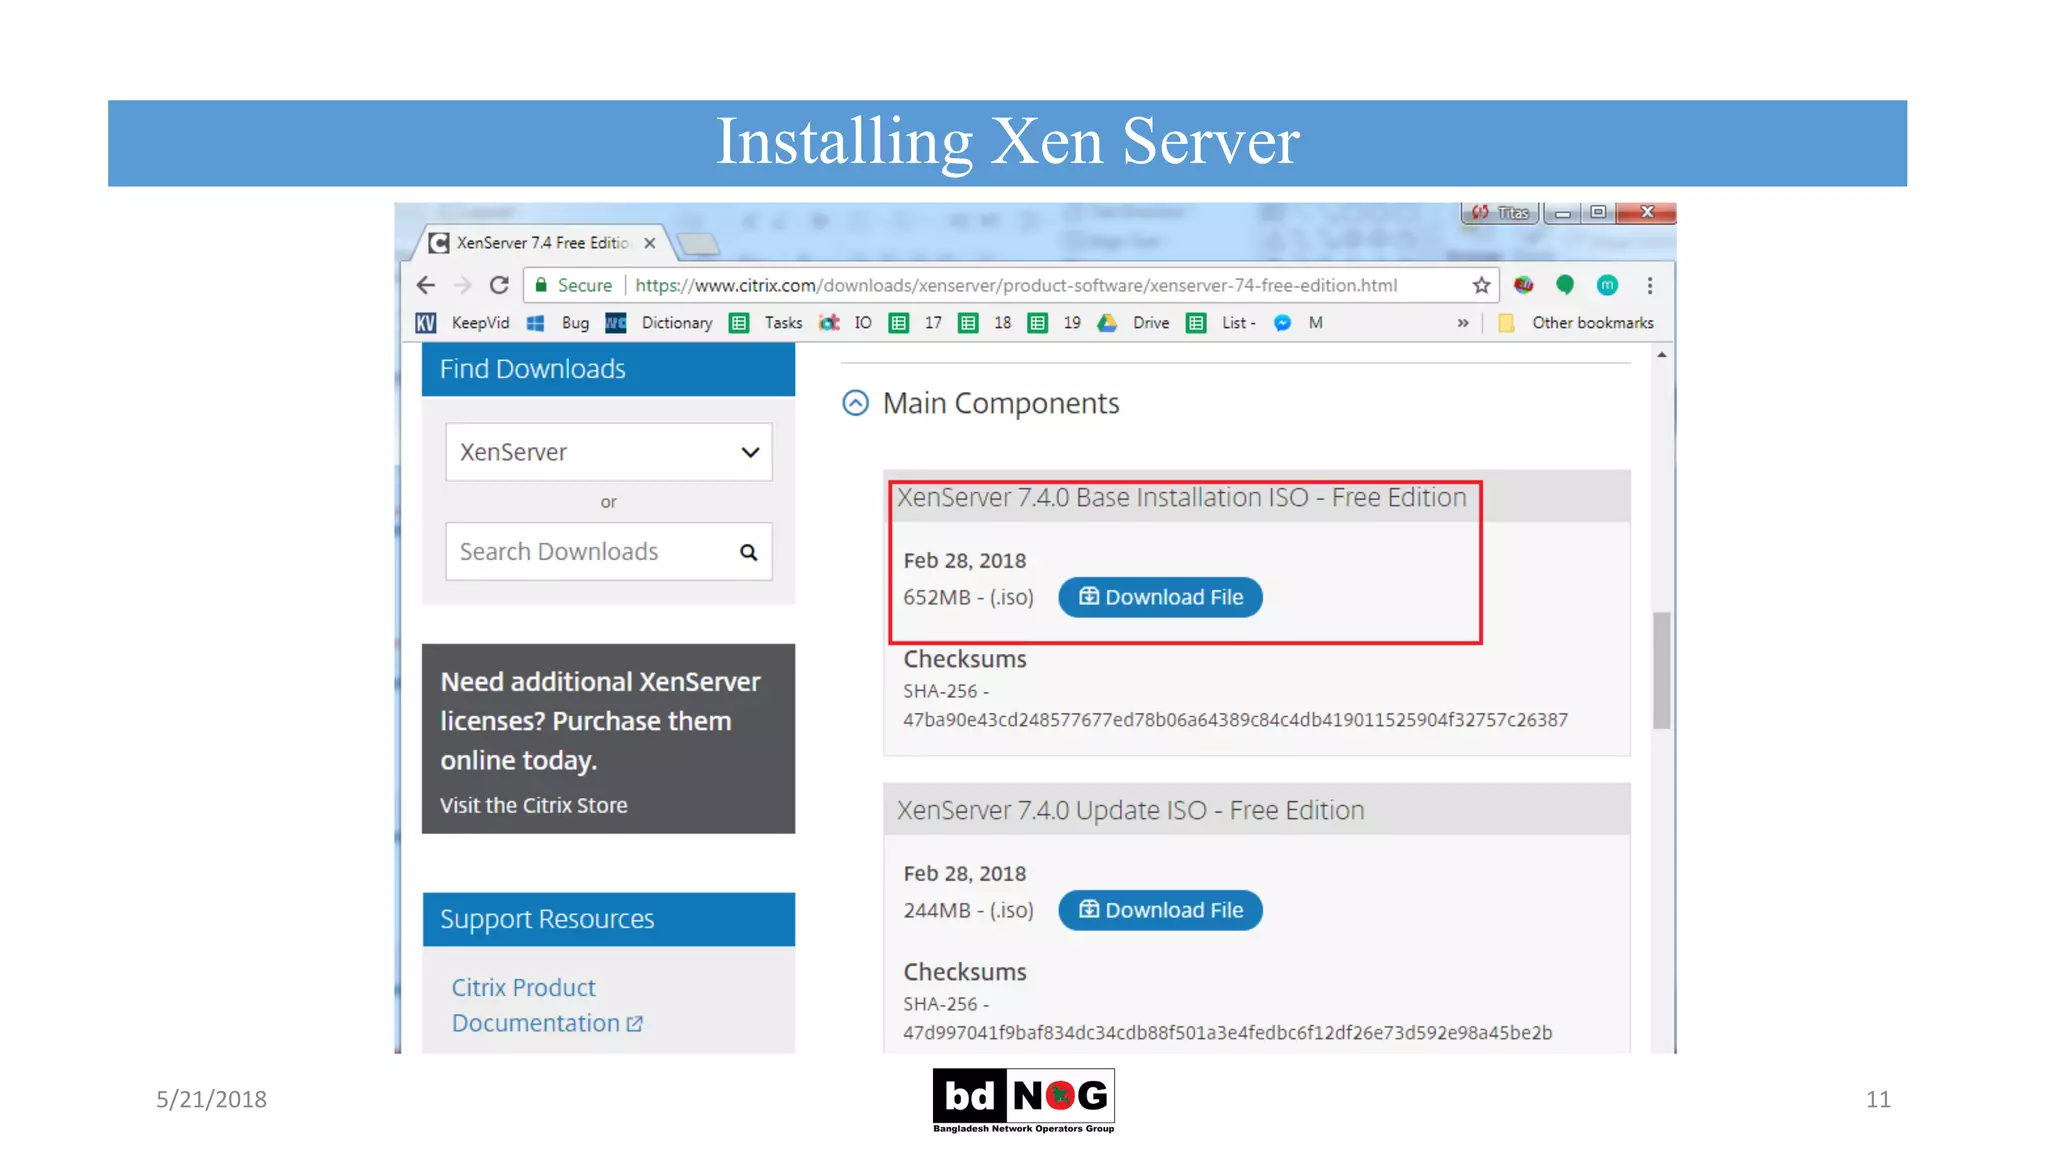Click the Support Resources header
This screenshot has height=1152, width=2048.
608,919
